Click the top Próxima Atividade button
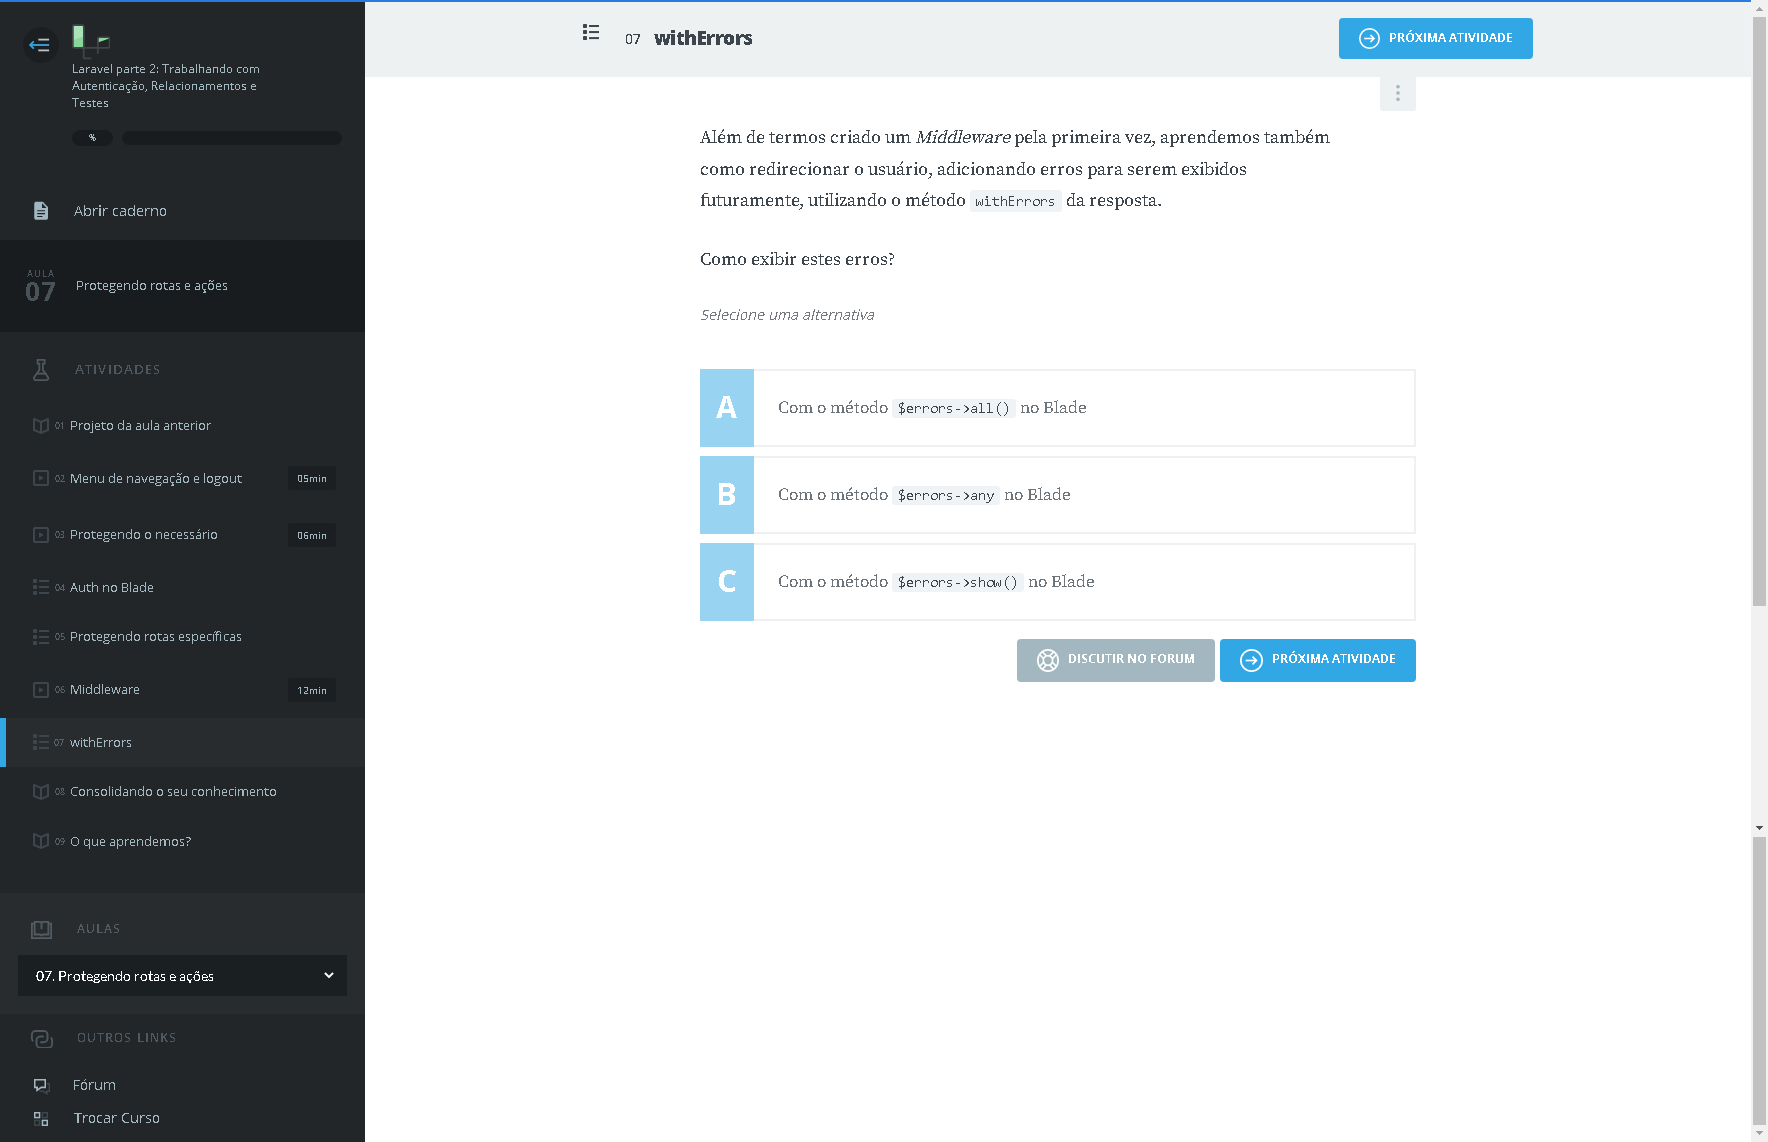This screenshot has height=1142, width=1768. pyautogui.click(x=1435, y=38)
